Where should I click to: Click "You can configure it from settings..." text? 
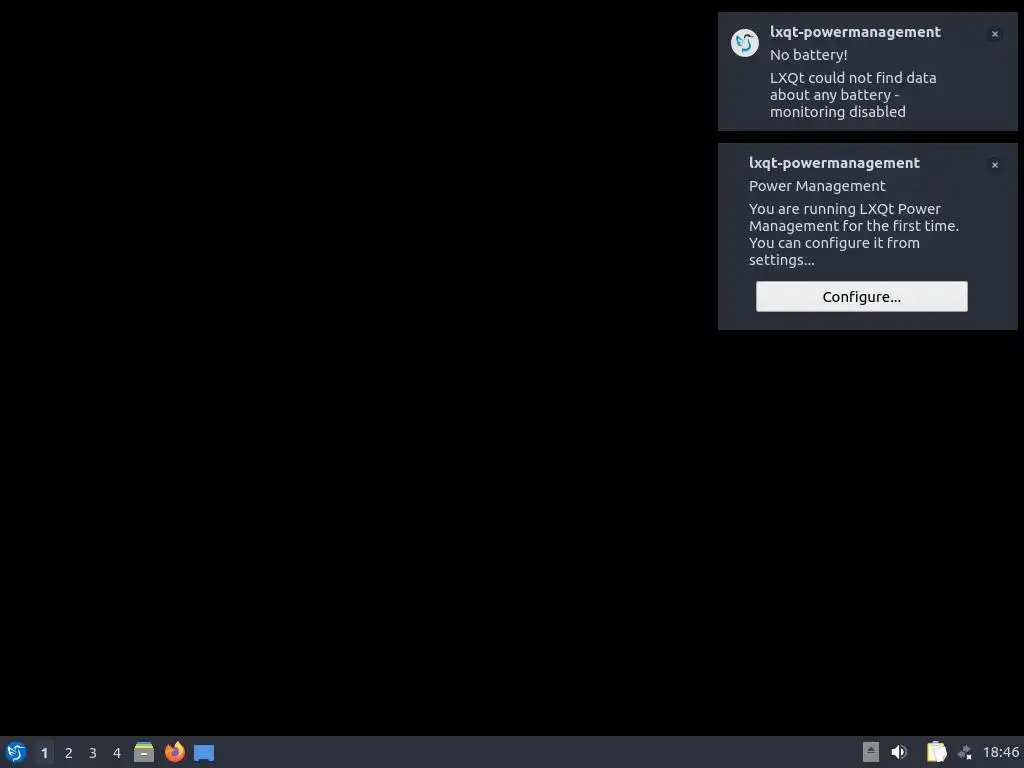point(834,251)
